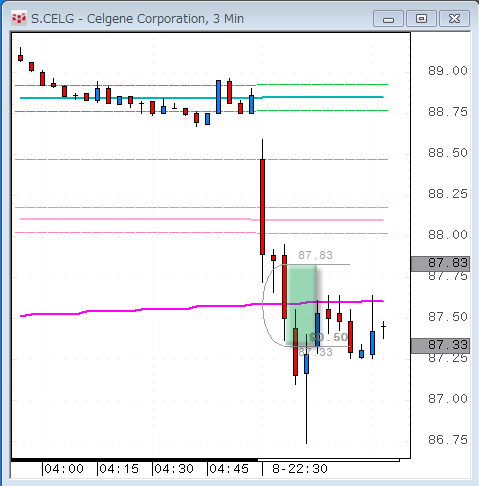
Task: Click the 87.00 price axis label
Action: (x=448, y=399)
